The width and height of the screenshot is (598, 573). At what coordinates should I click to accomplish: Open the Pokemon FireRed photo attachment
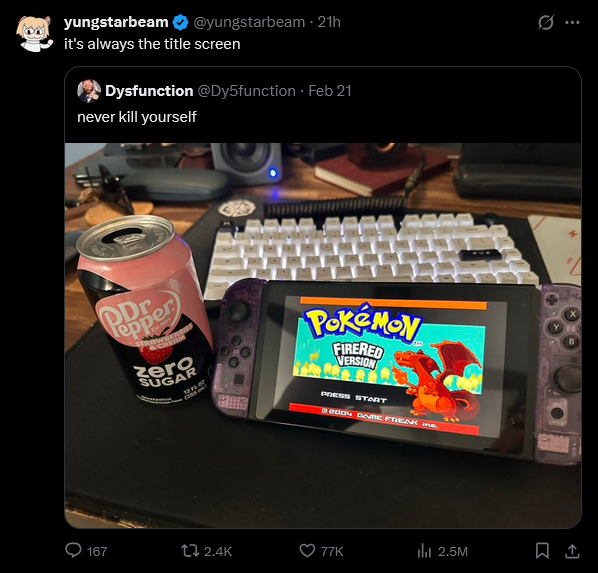323,335
